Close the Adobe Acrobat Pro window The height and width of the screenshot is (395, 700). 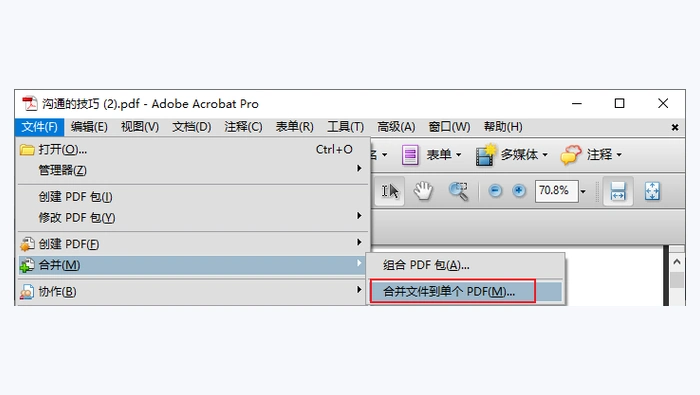(663, 104)
